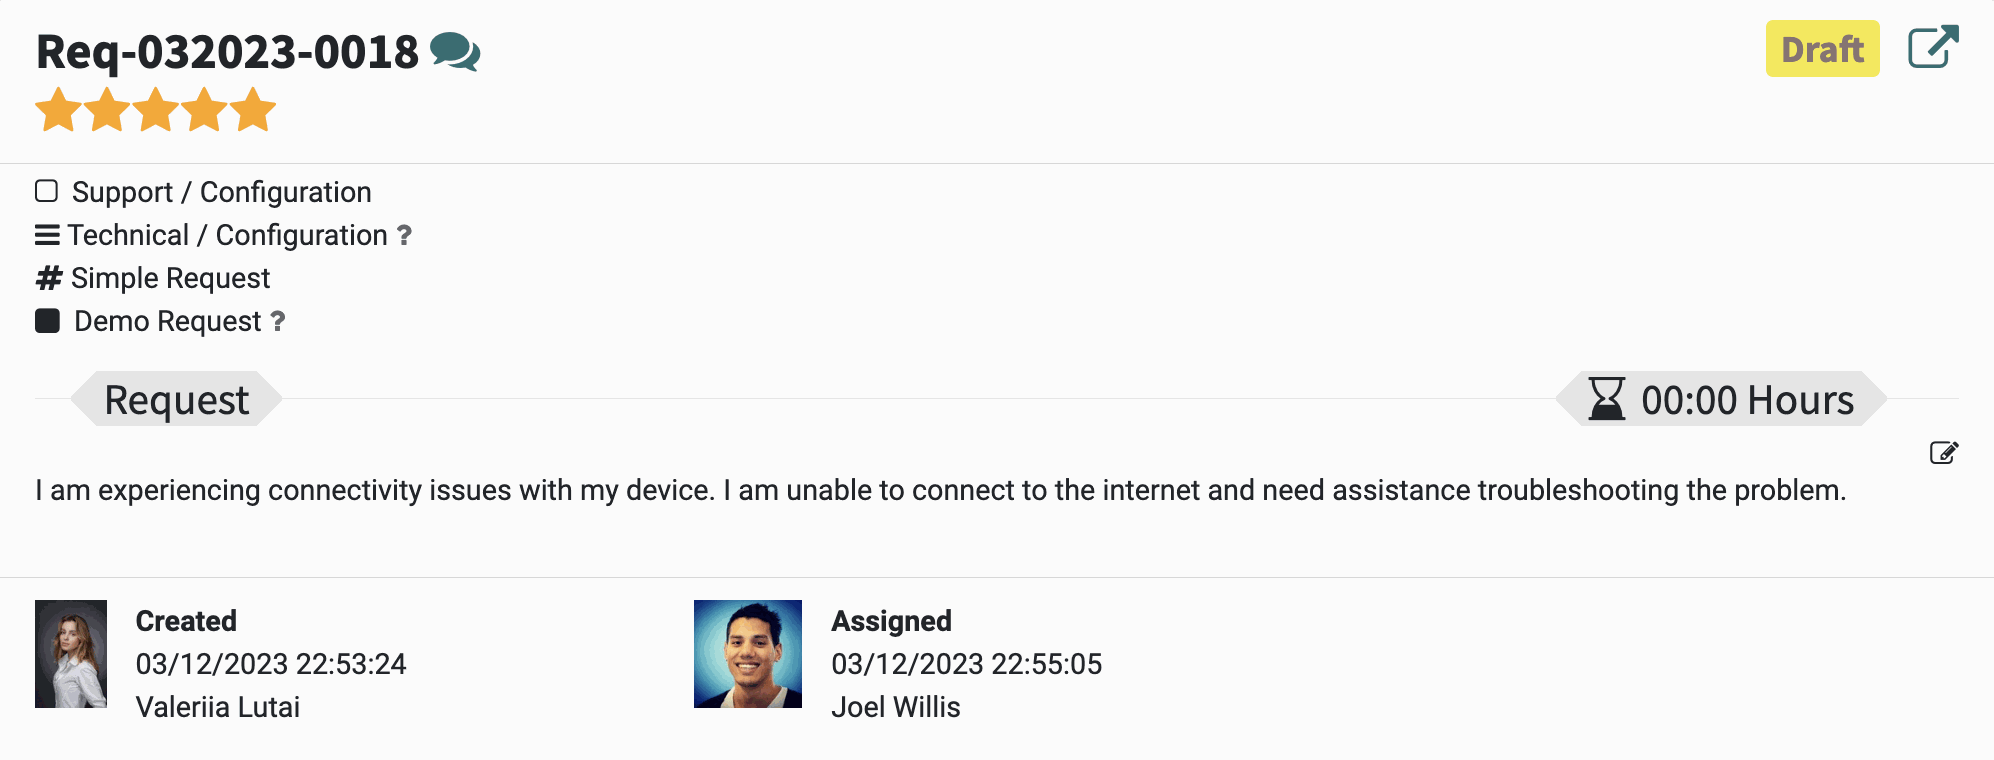Screen dimensions: 1994x760
Task: Click the filled square beside Demo Request
Action: point(47,321)
